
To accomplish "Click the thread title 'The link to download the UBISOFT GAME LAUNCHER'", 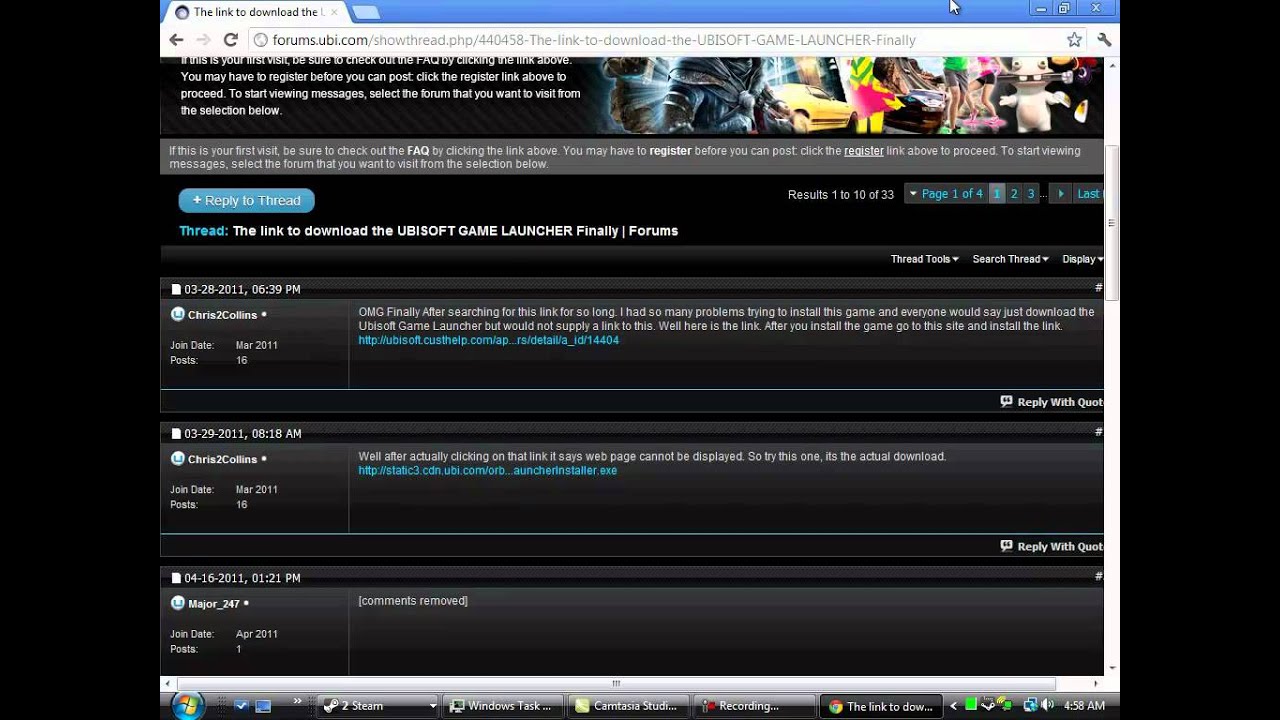I will pyautogui.click(x=455, y=231).
